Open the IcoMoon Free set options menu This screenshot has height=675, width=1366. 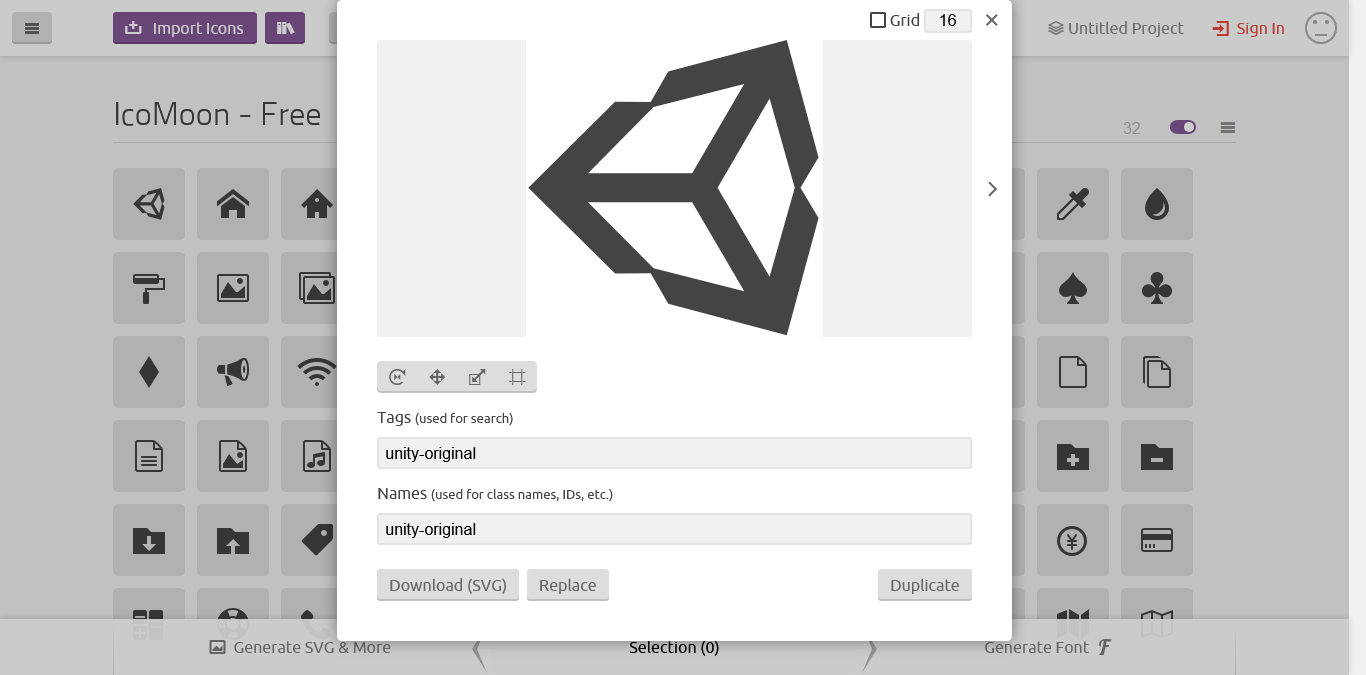1228,127
